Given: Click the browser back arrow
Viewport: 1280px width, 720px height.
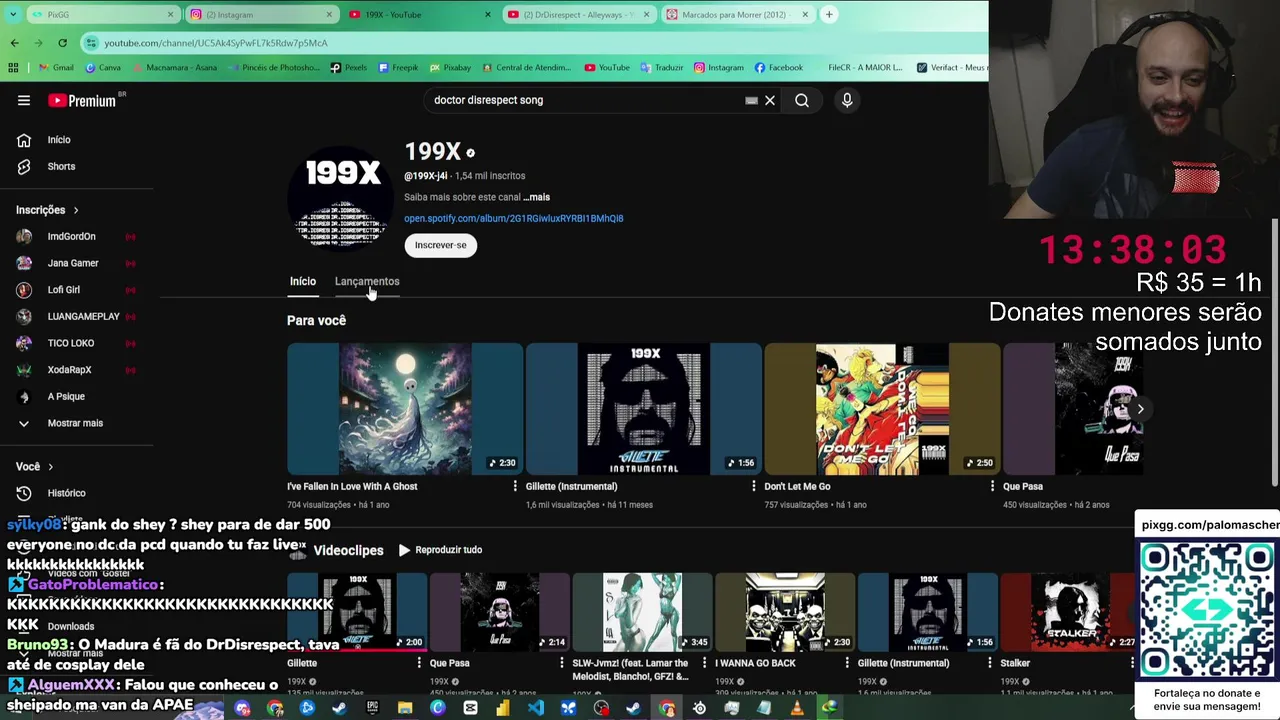Looking at the screenshot, I should (x=14, y=43).
